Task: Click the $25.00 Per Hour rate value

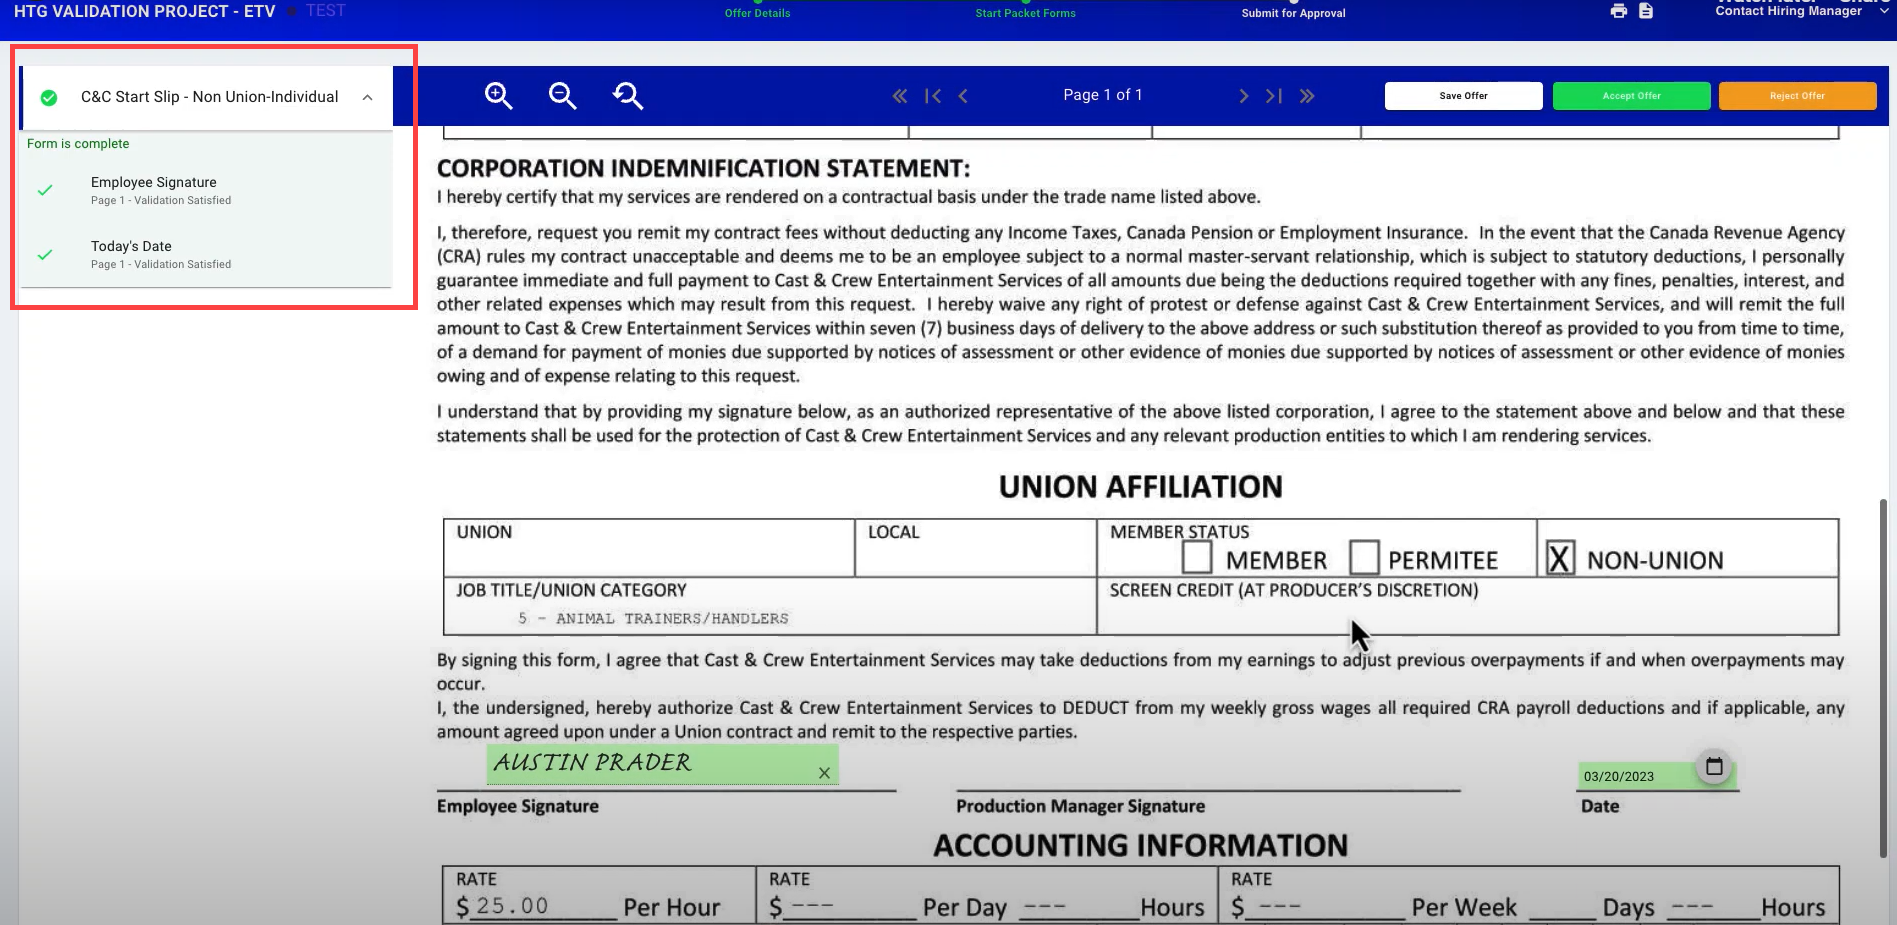Action: (x=512, y=906)
